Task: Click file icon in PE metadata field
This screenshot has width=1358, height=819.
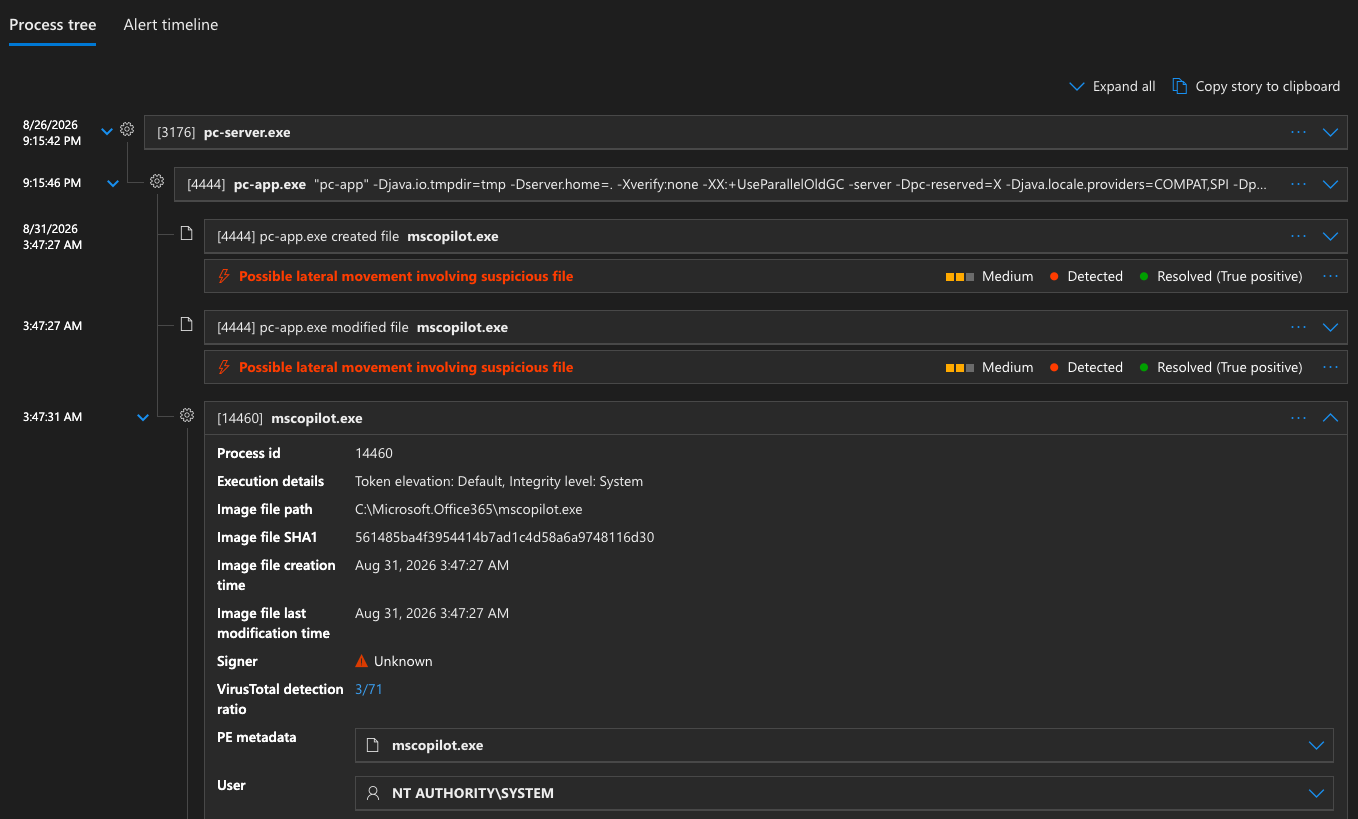Action: coord(373,745)
